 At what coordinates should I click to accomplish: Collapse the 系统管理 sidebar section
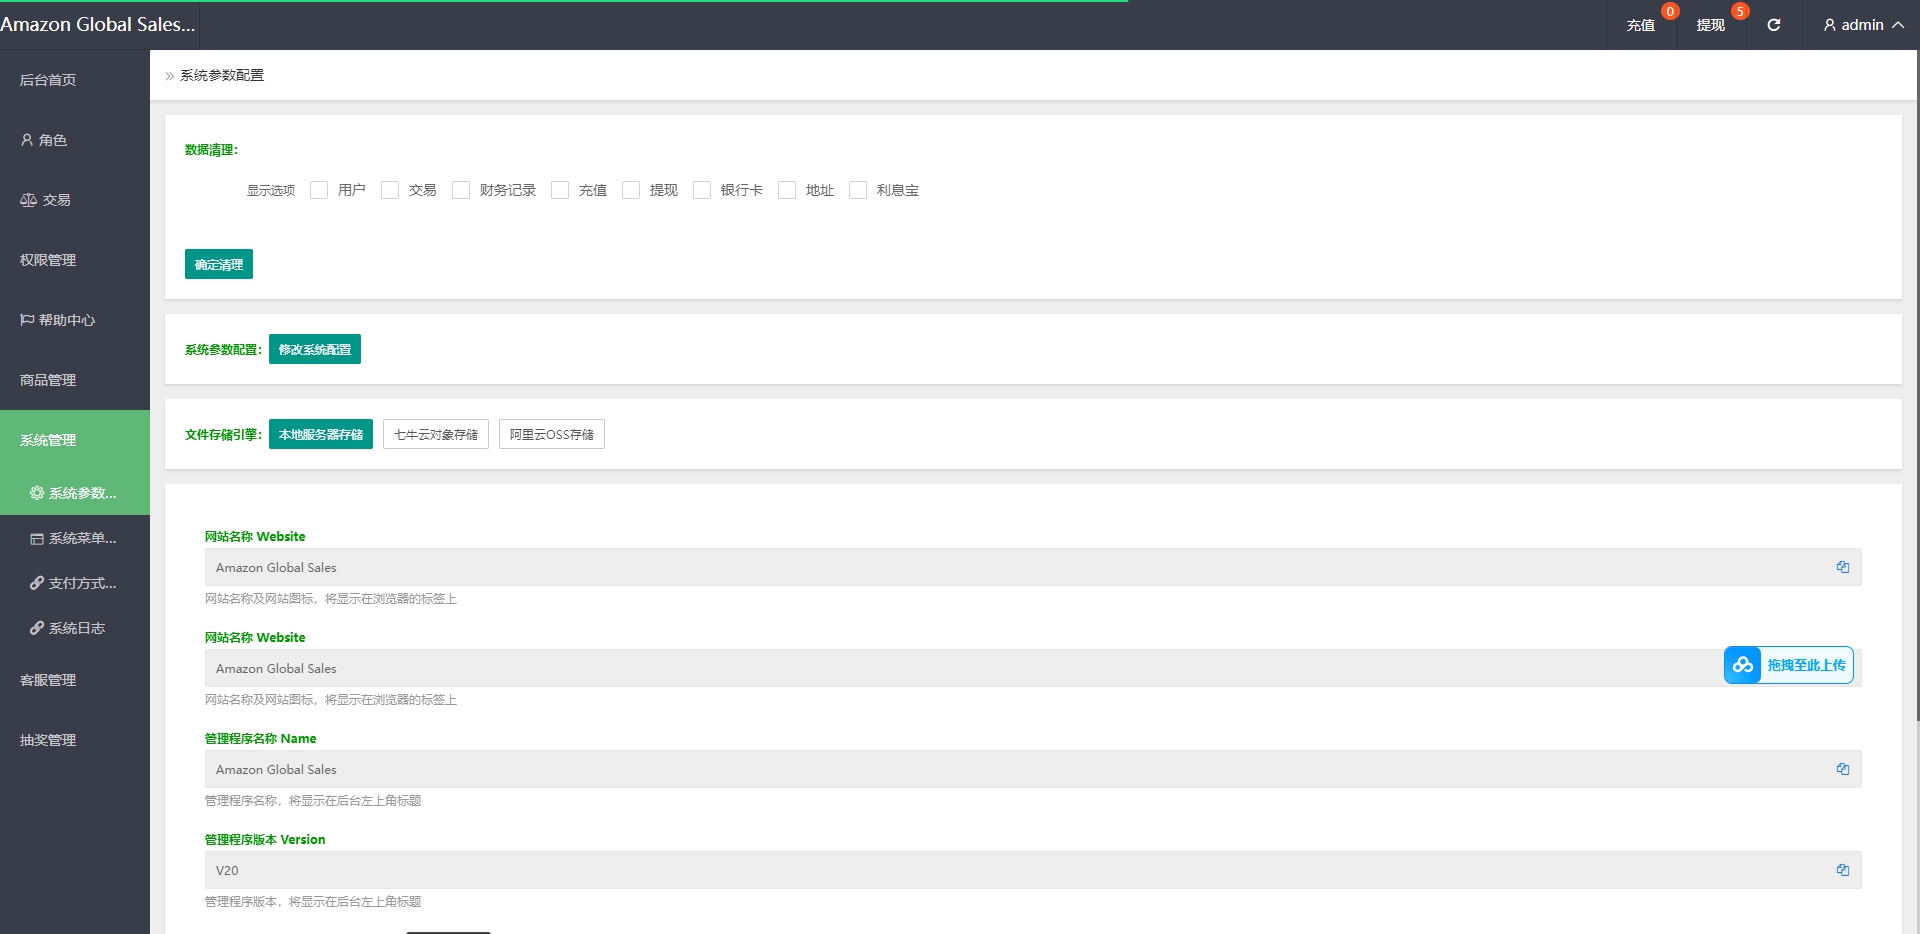click(74, 440)
